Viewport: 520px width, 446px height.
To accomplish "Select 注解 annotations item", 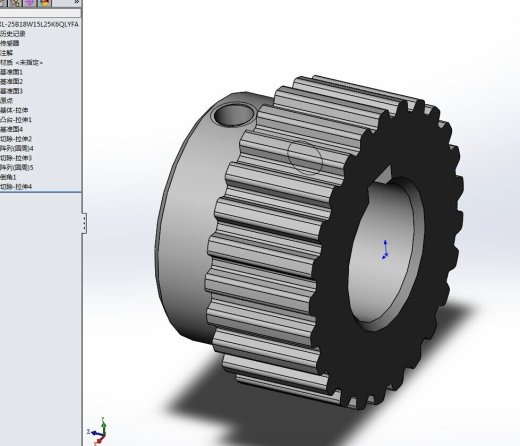I will (7, 53).
